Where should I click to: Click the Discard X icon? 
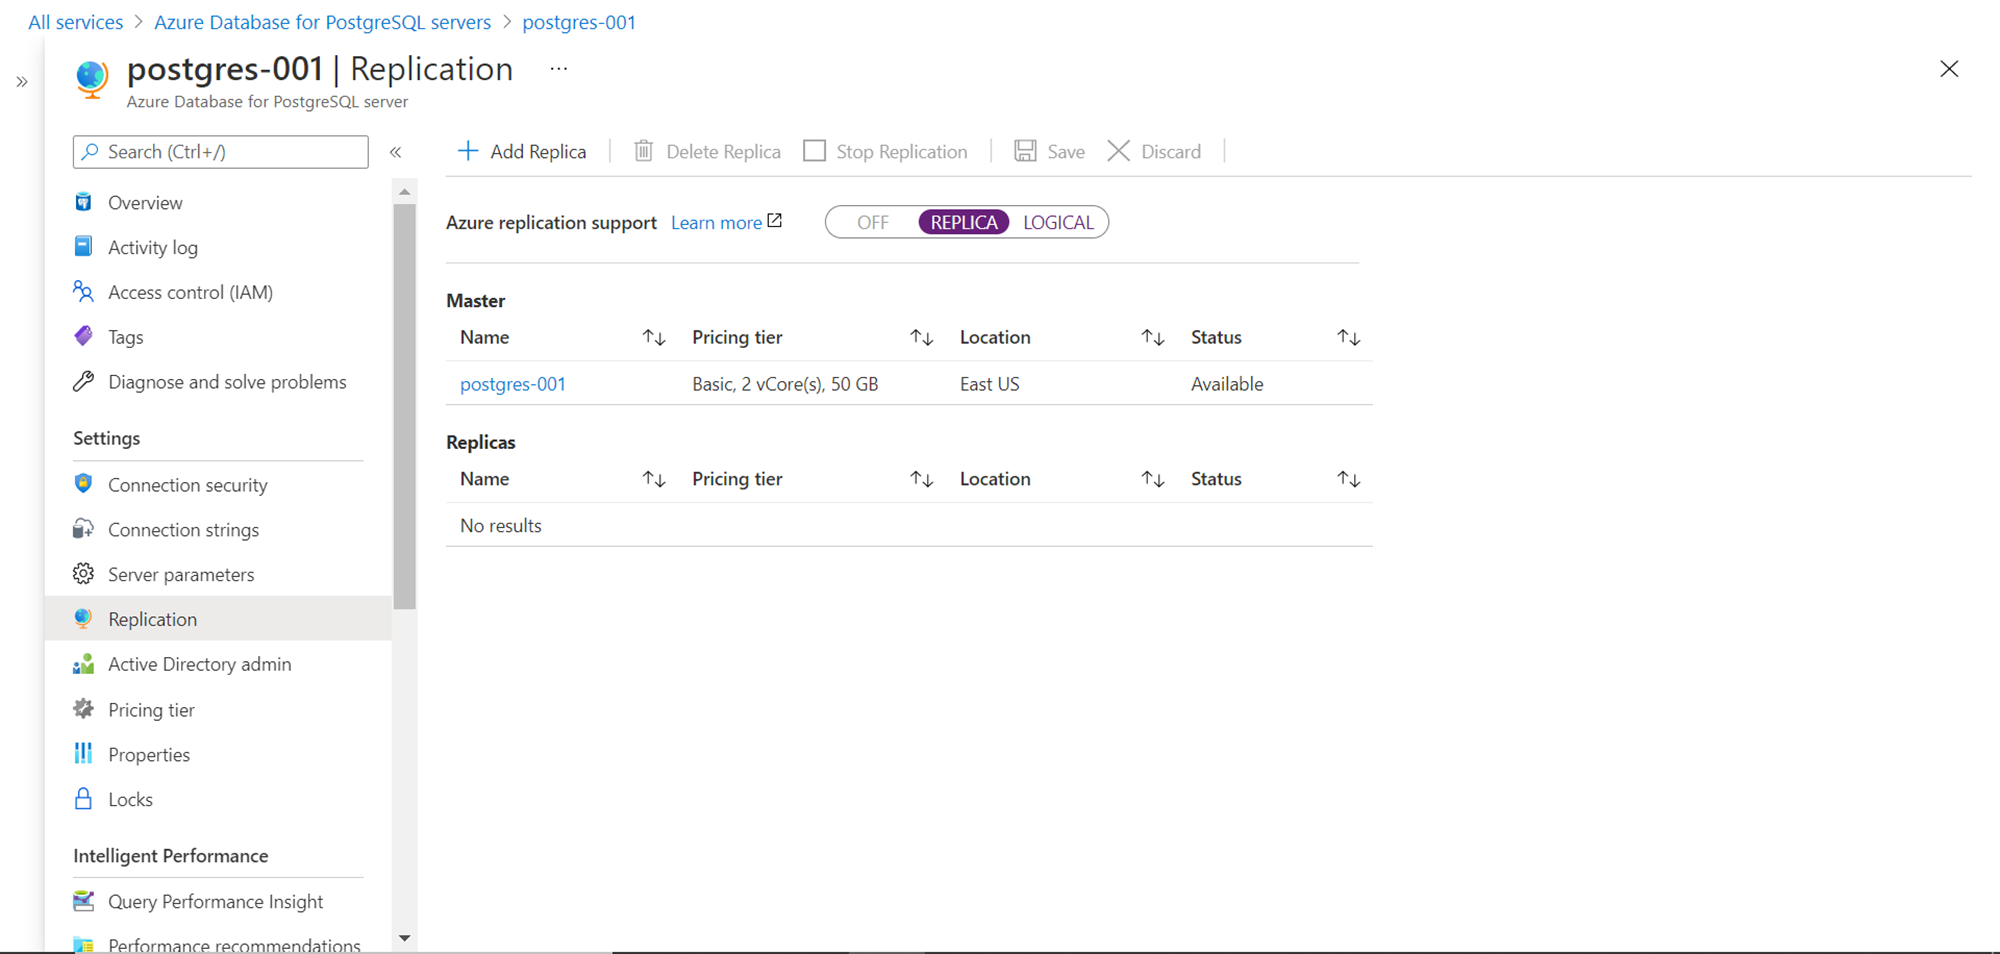1119,151
